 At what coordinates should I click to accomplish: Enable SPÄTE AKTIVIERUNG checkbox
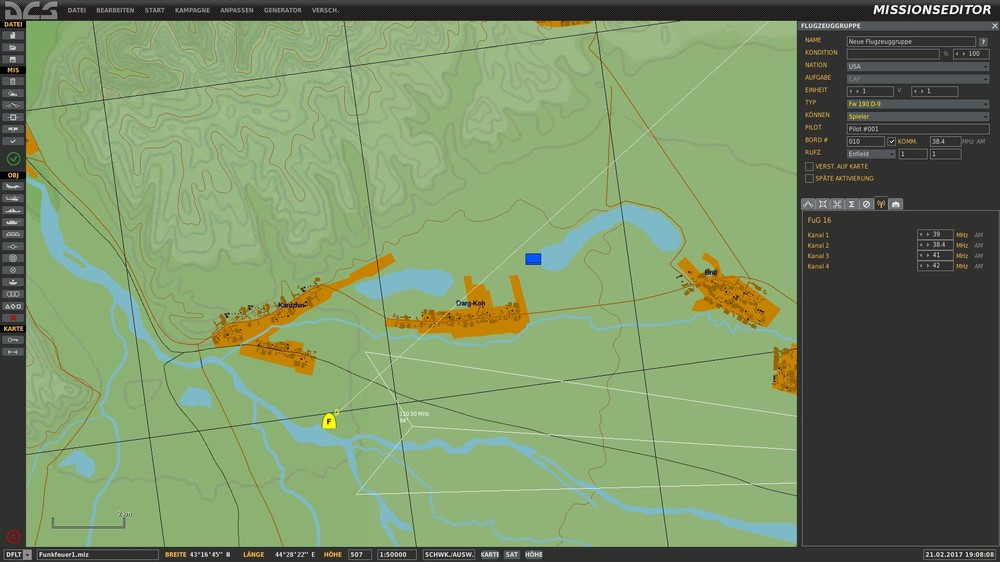[x=809, y=179]
